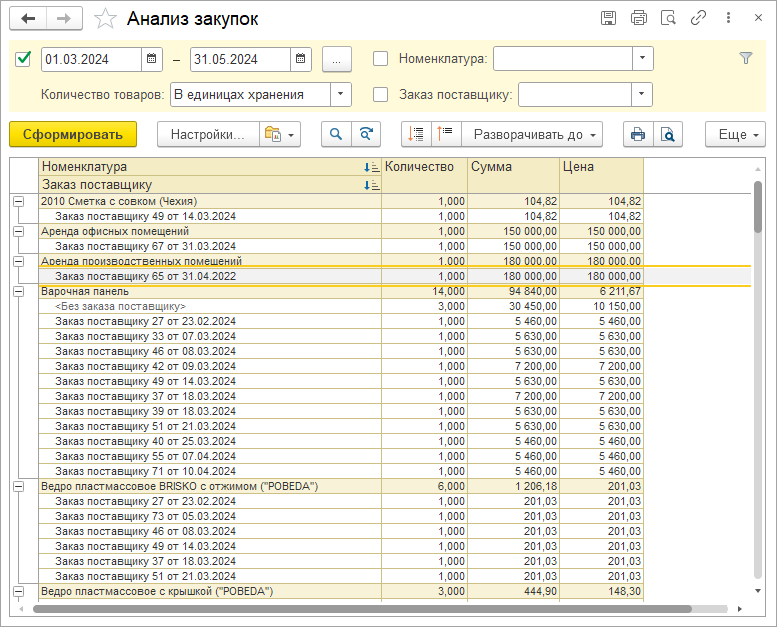777x627 pixels.
Task: Open the Количество товаров dropdown
Action: tap(341, 95)
